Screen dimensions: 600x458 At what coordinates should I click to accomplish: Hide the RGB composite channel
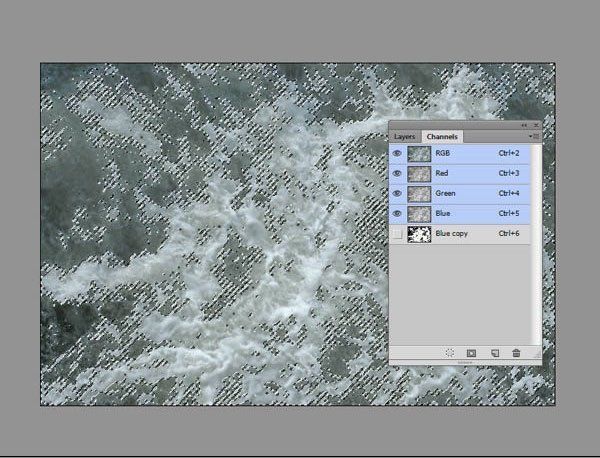click(x=397, y=153)
